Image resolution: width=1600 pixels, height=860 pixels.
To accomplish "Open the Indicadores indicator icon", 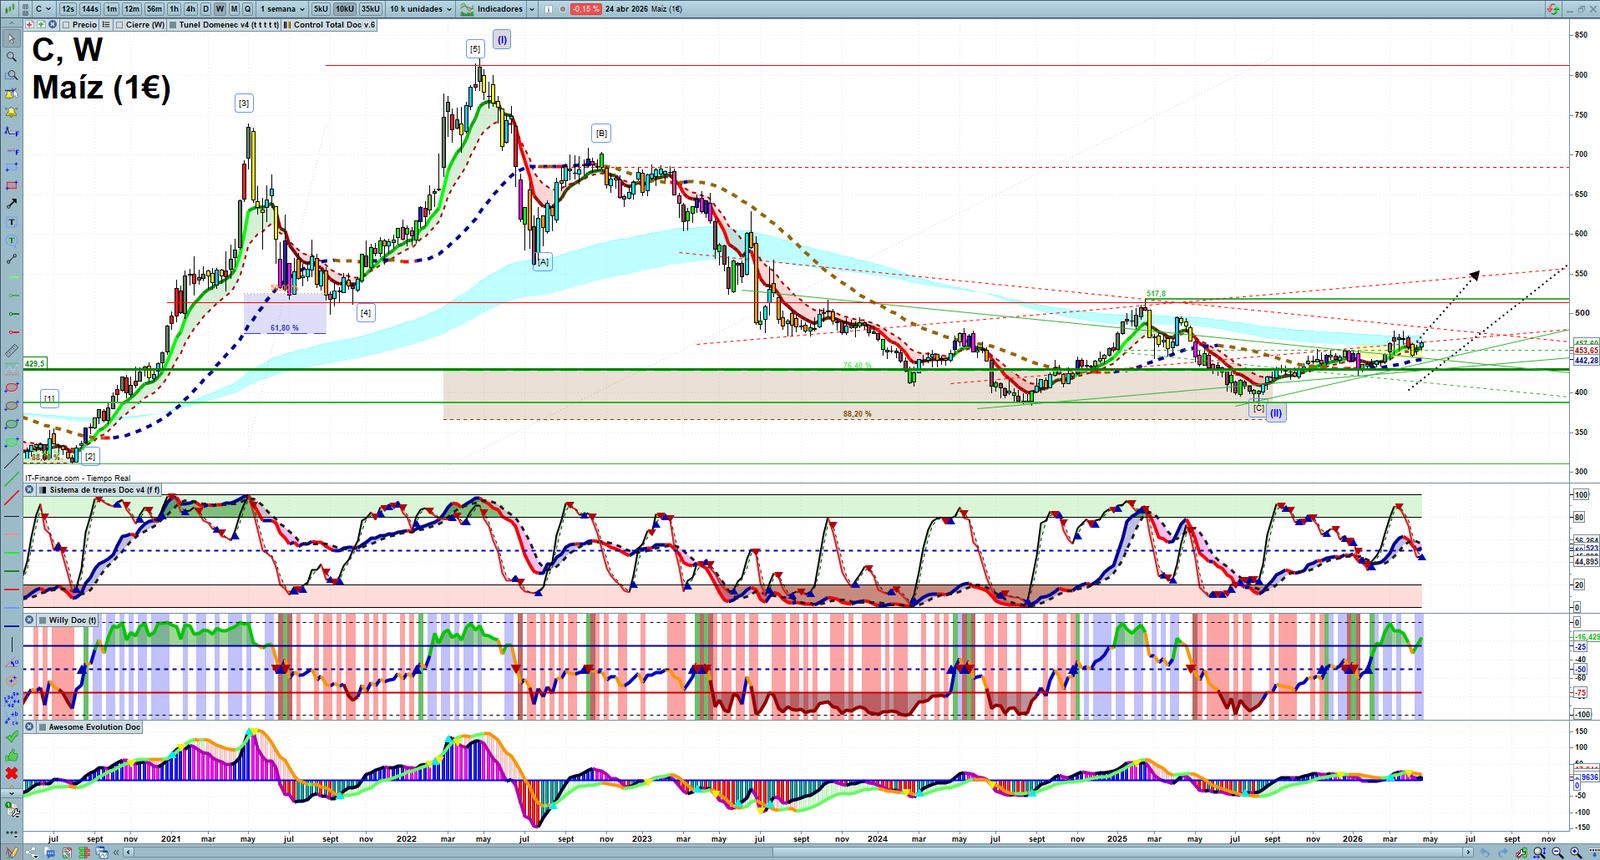I will (x=467, y=9).
